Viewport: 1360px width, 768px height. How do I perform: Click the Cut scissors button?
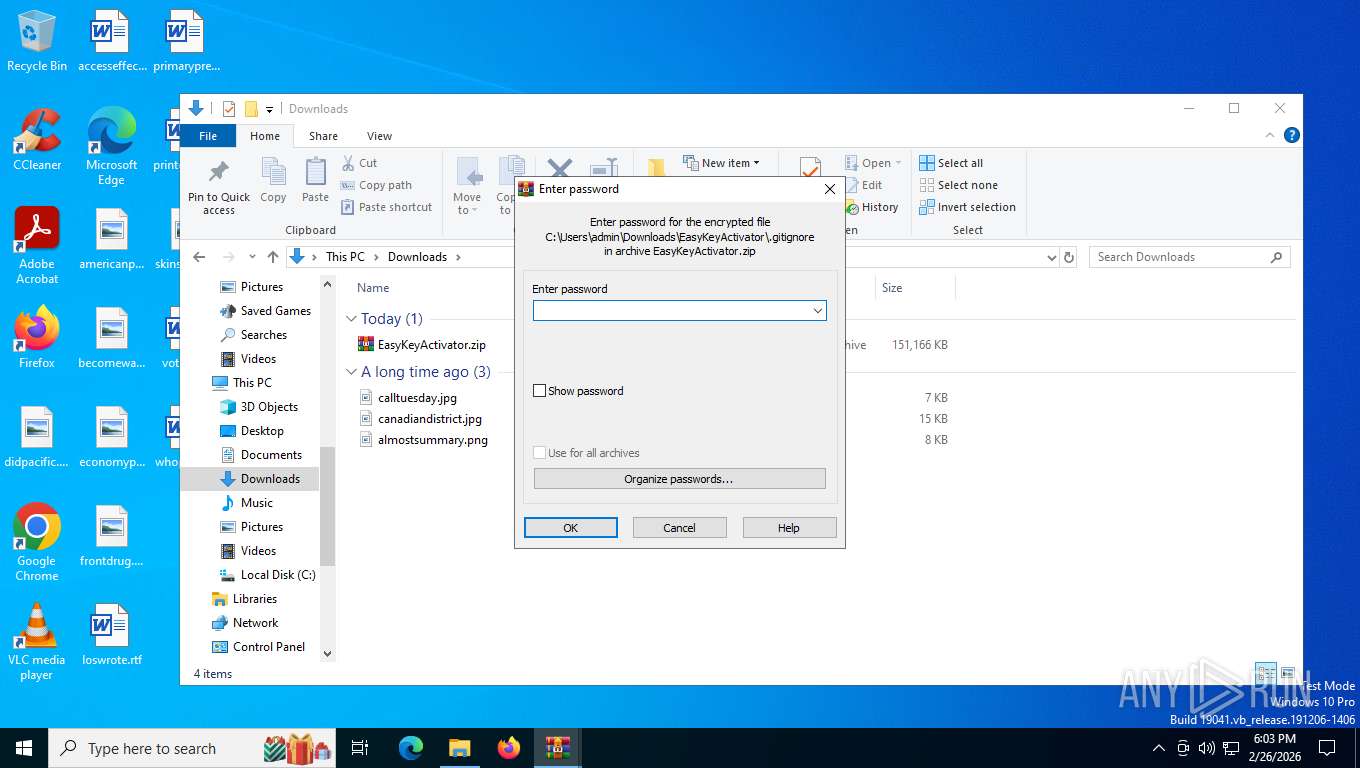click(x=359, y=163)
